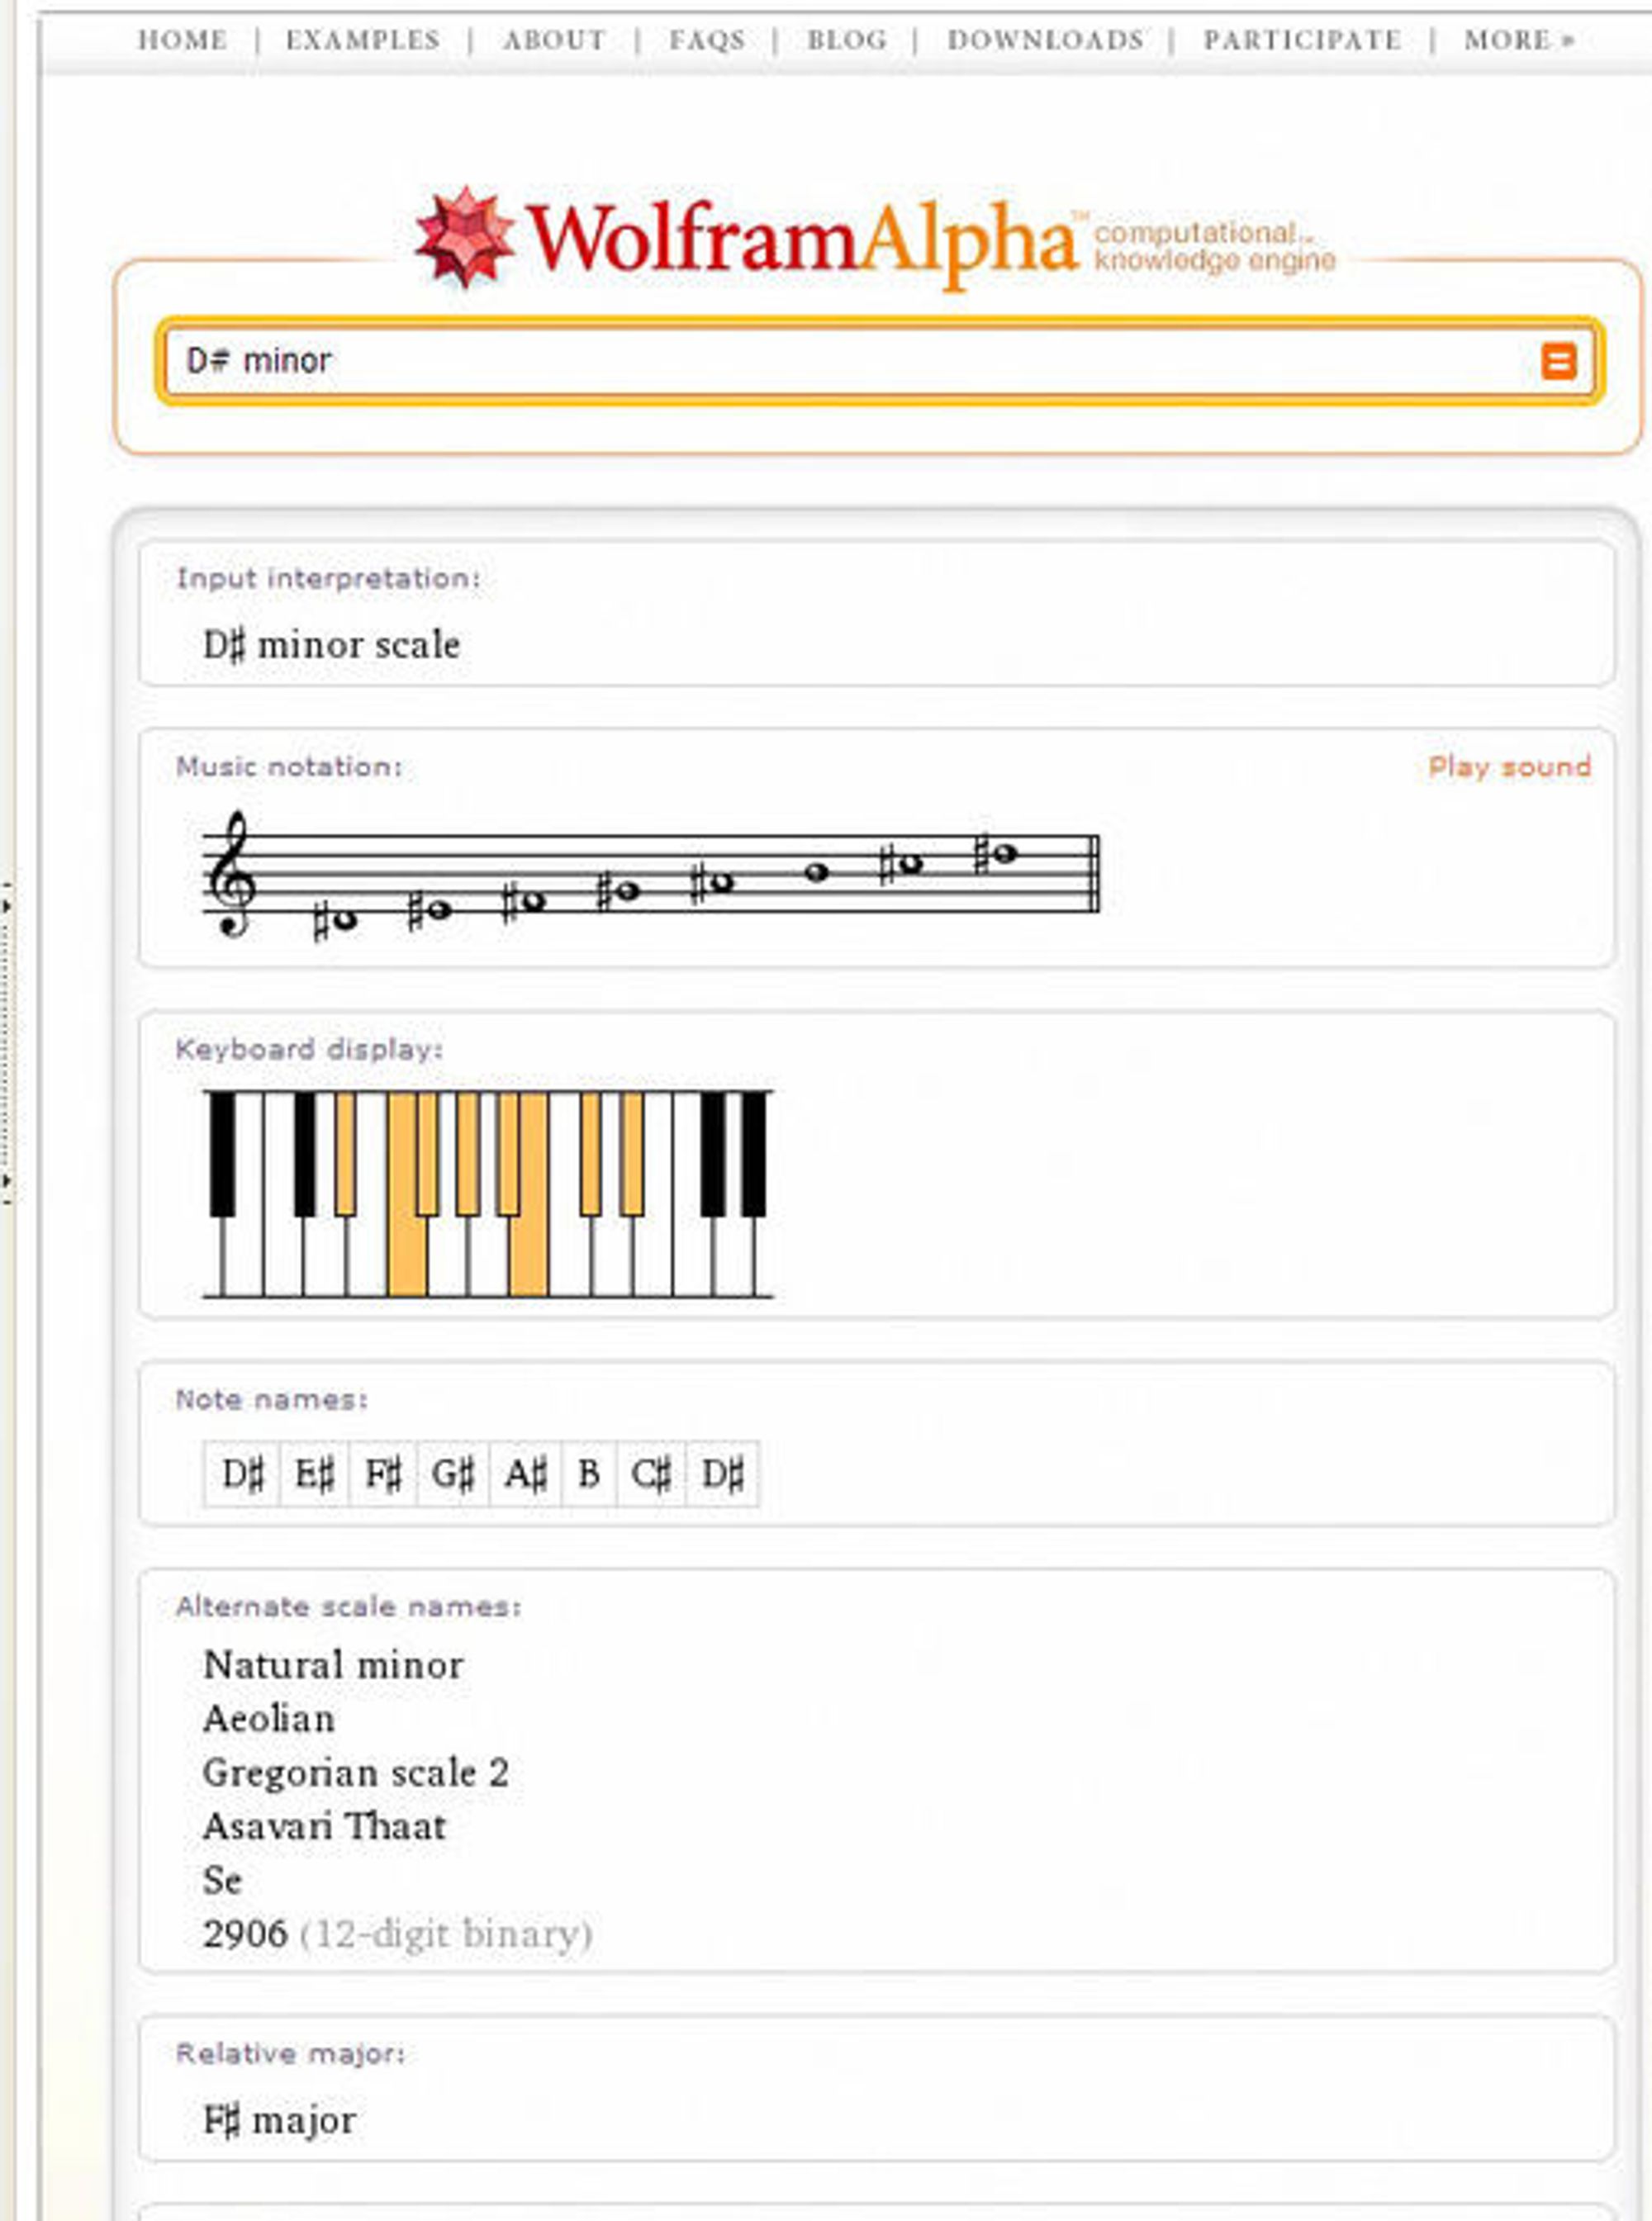Open the MORE » navigation menu
This screenshot has width=1652, height=2221.
pos(1519,40)
